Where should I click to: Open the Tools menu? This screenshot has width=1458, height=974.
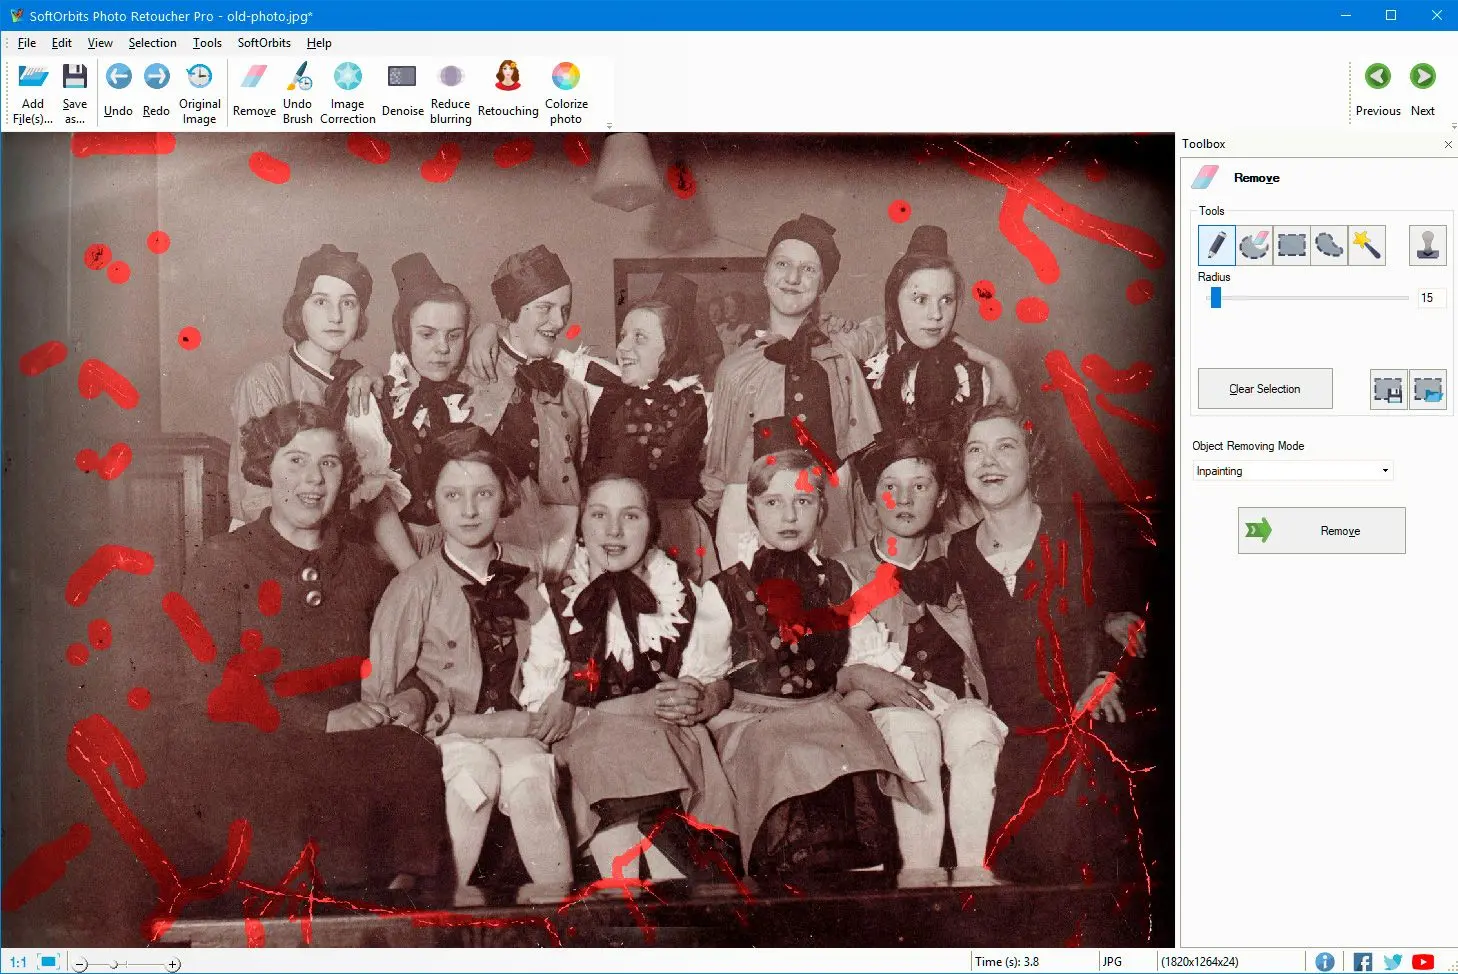(207, 43)
